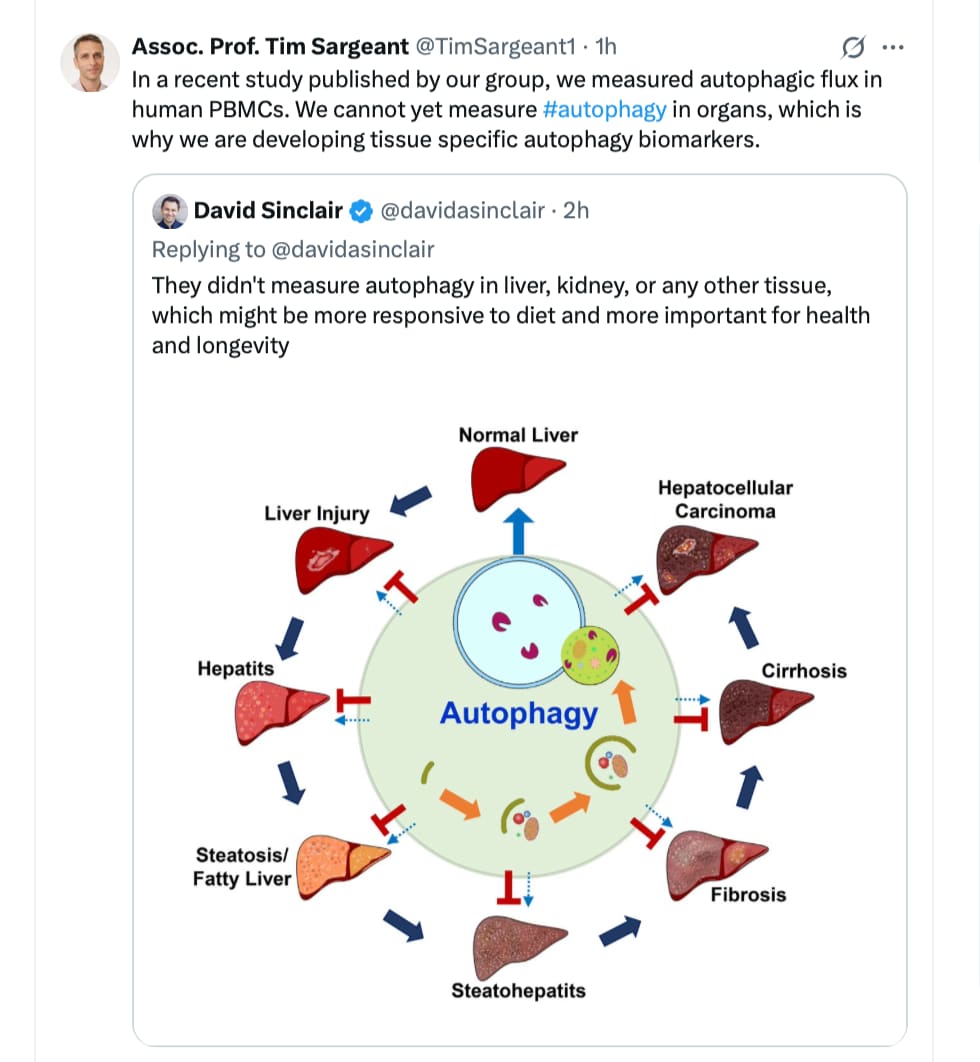Viewport: 980px width, 1062px height.
Task: Click the Replying to @davidasinclair mention
Action: [x=352, y=249]
